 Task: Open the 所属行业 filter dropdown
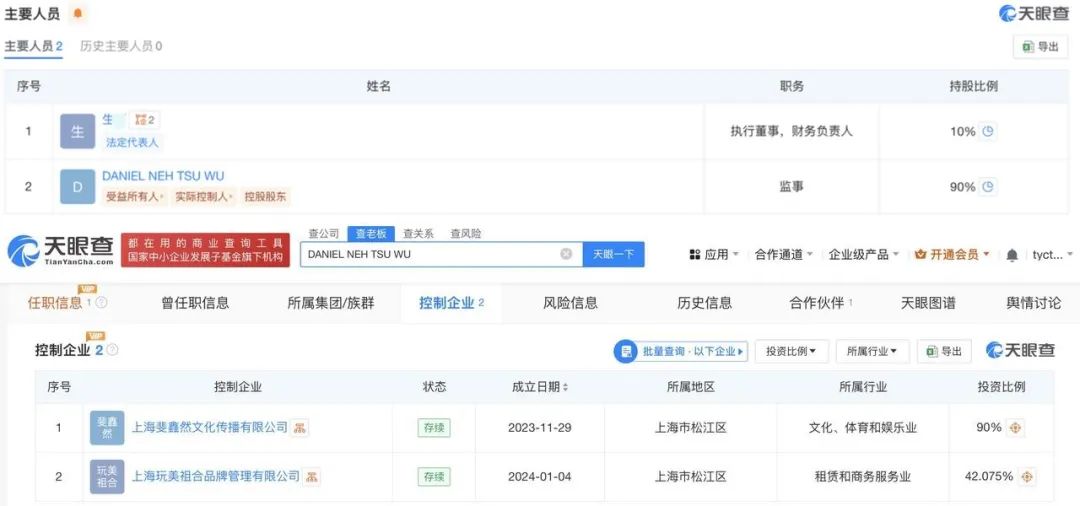coord(873,351)
